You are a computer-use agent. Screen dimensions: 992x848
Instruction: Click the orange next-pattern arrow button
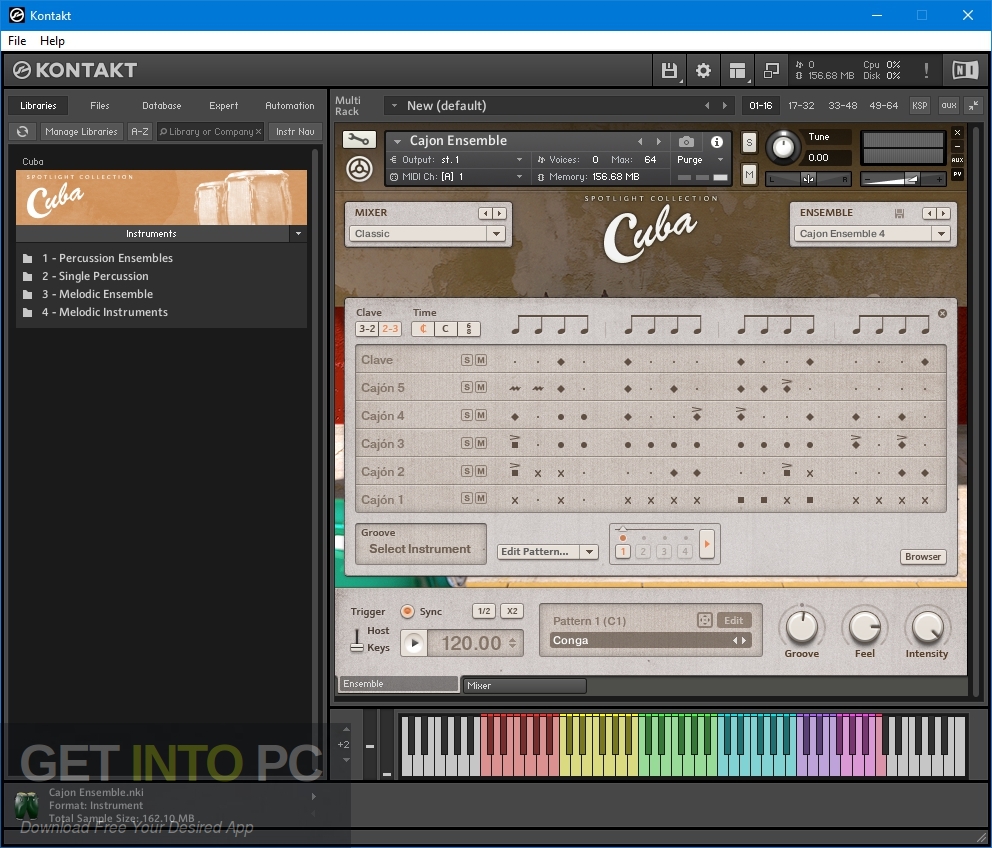point(707,544)
